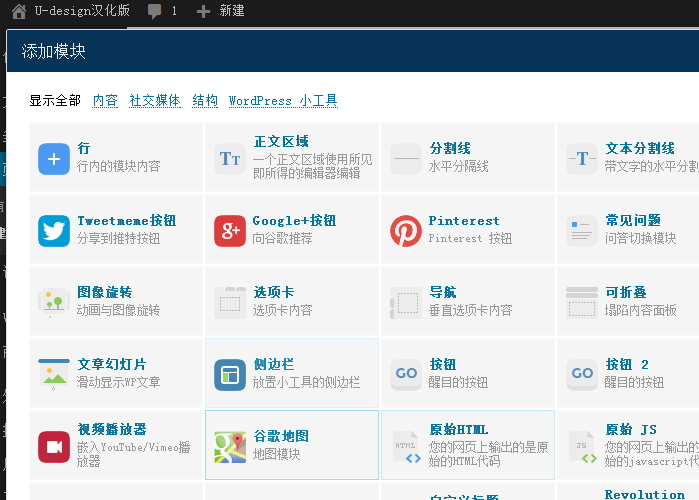Screen dimensions: 699x500
Task: Show all modules with 显示全部 filter
Action: [x=55, y=100]
